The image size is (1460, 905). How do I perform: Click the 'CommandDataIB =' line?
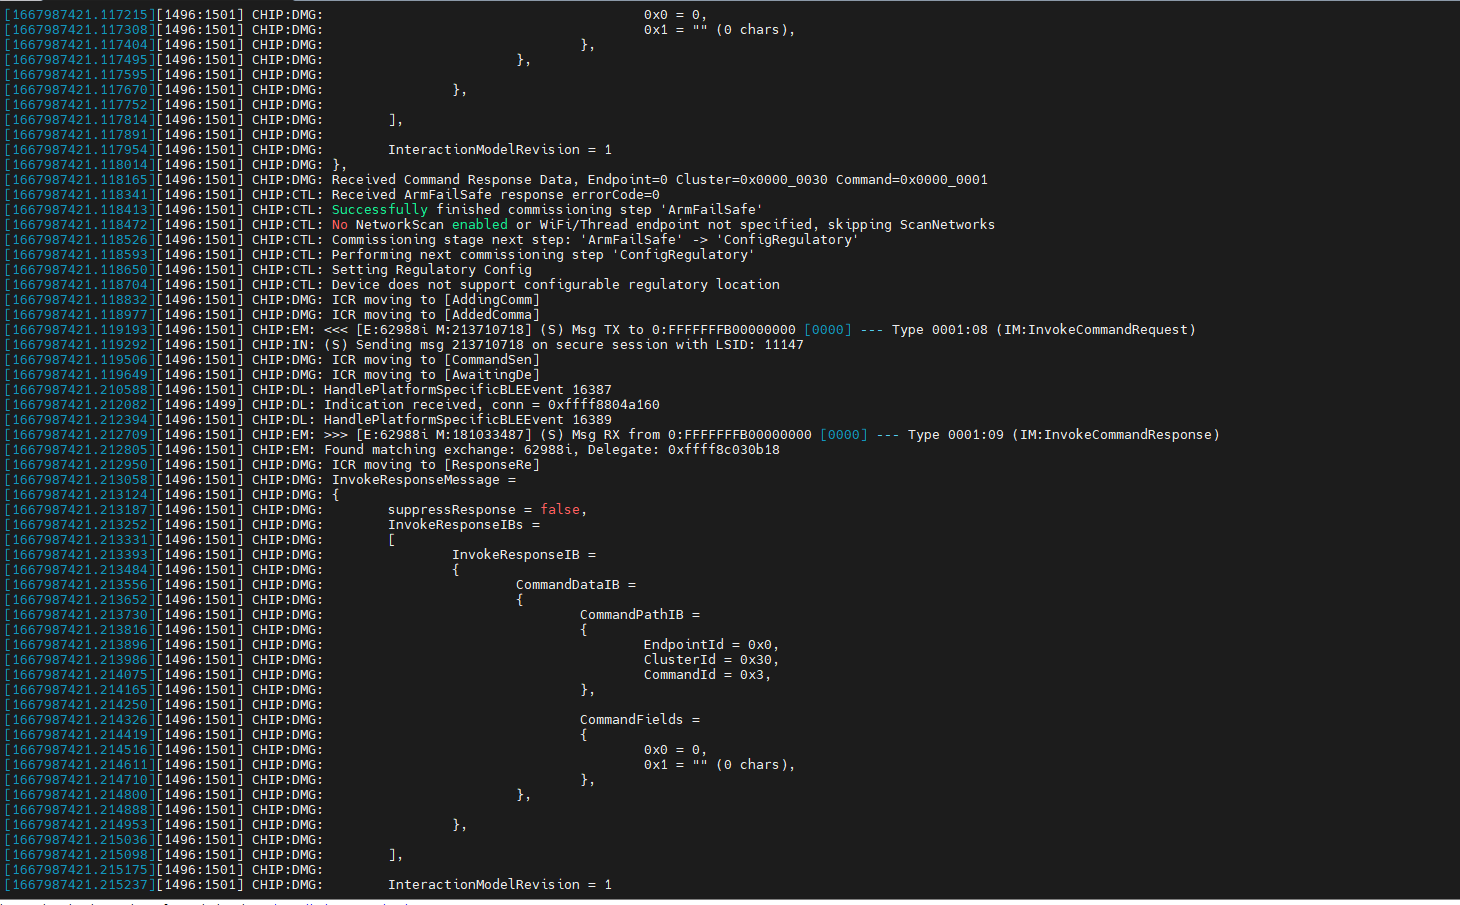[576, 585]
